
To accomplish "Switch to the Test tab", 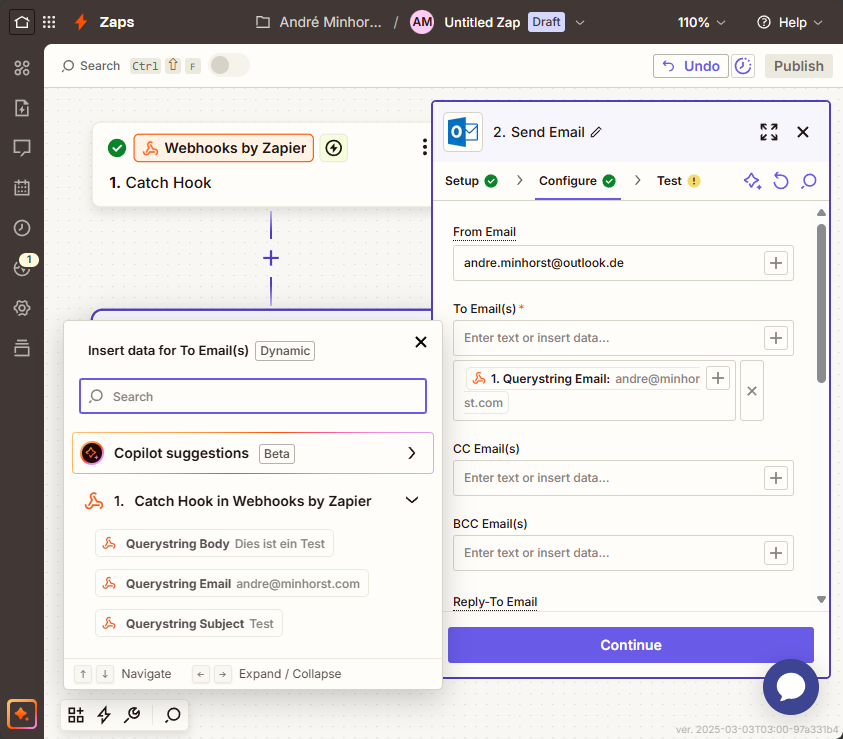I will pyautogui.click(x=669, y=181).
